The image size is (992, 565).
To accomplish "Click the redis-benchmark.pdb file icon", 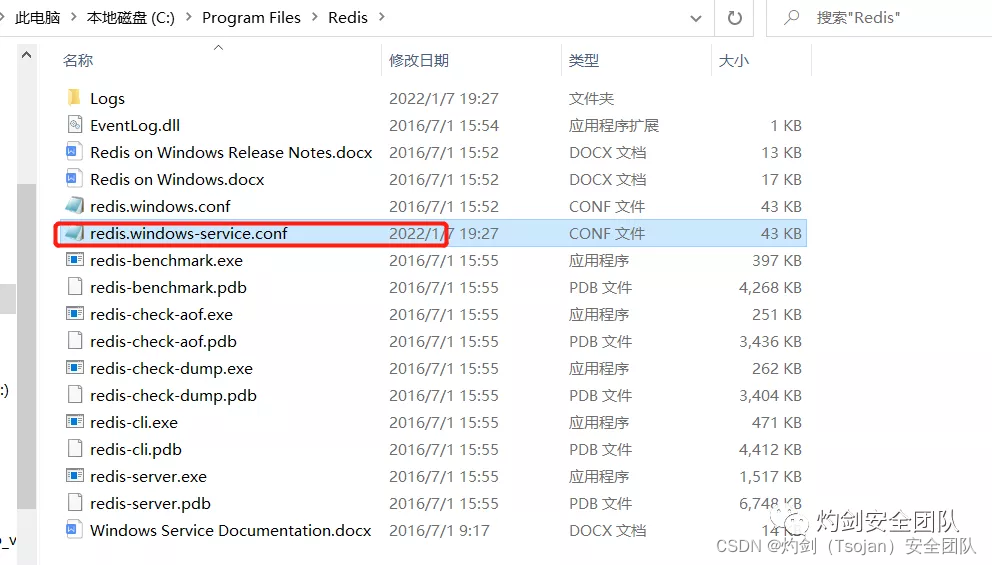I will [75, 287].
